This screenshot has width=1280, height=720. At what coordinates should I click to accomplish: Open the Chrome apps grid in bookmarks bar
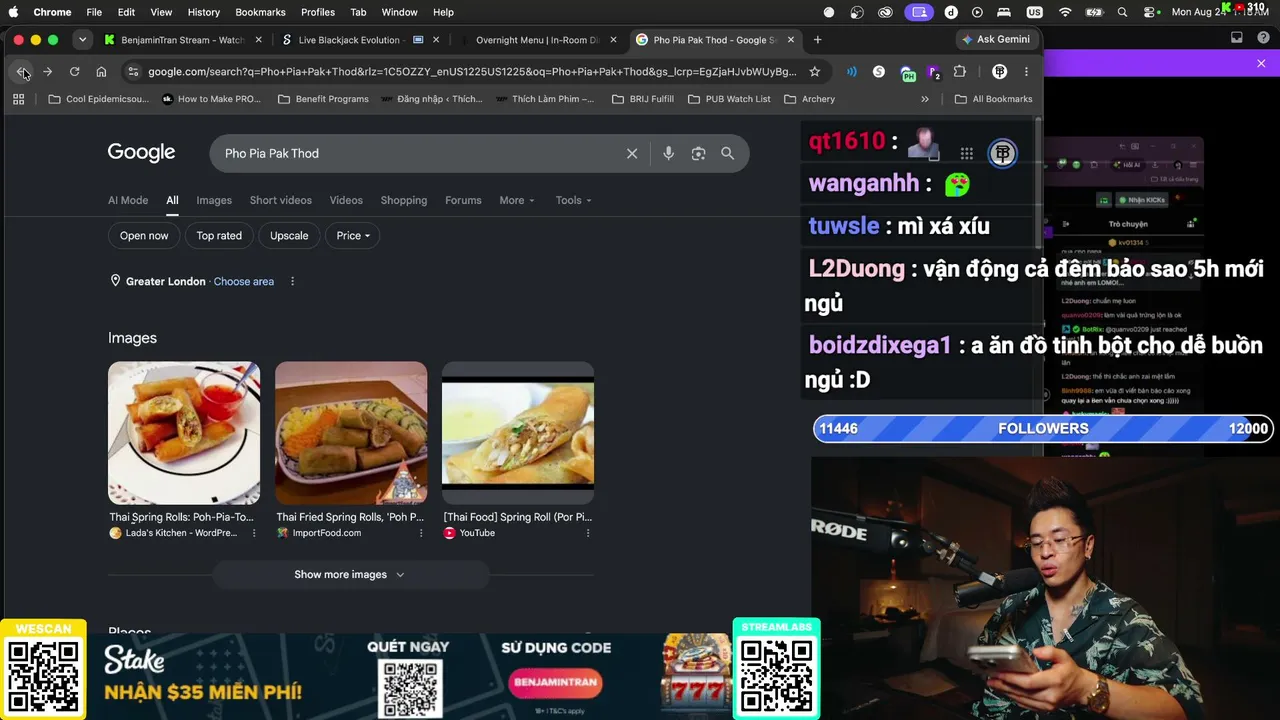(x=18, y=99)
